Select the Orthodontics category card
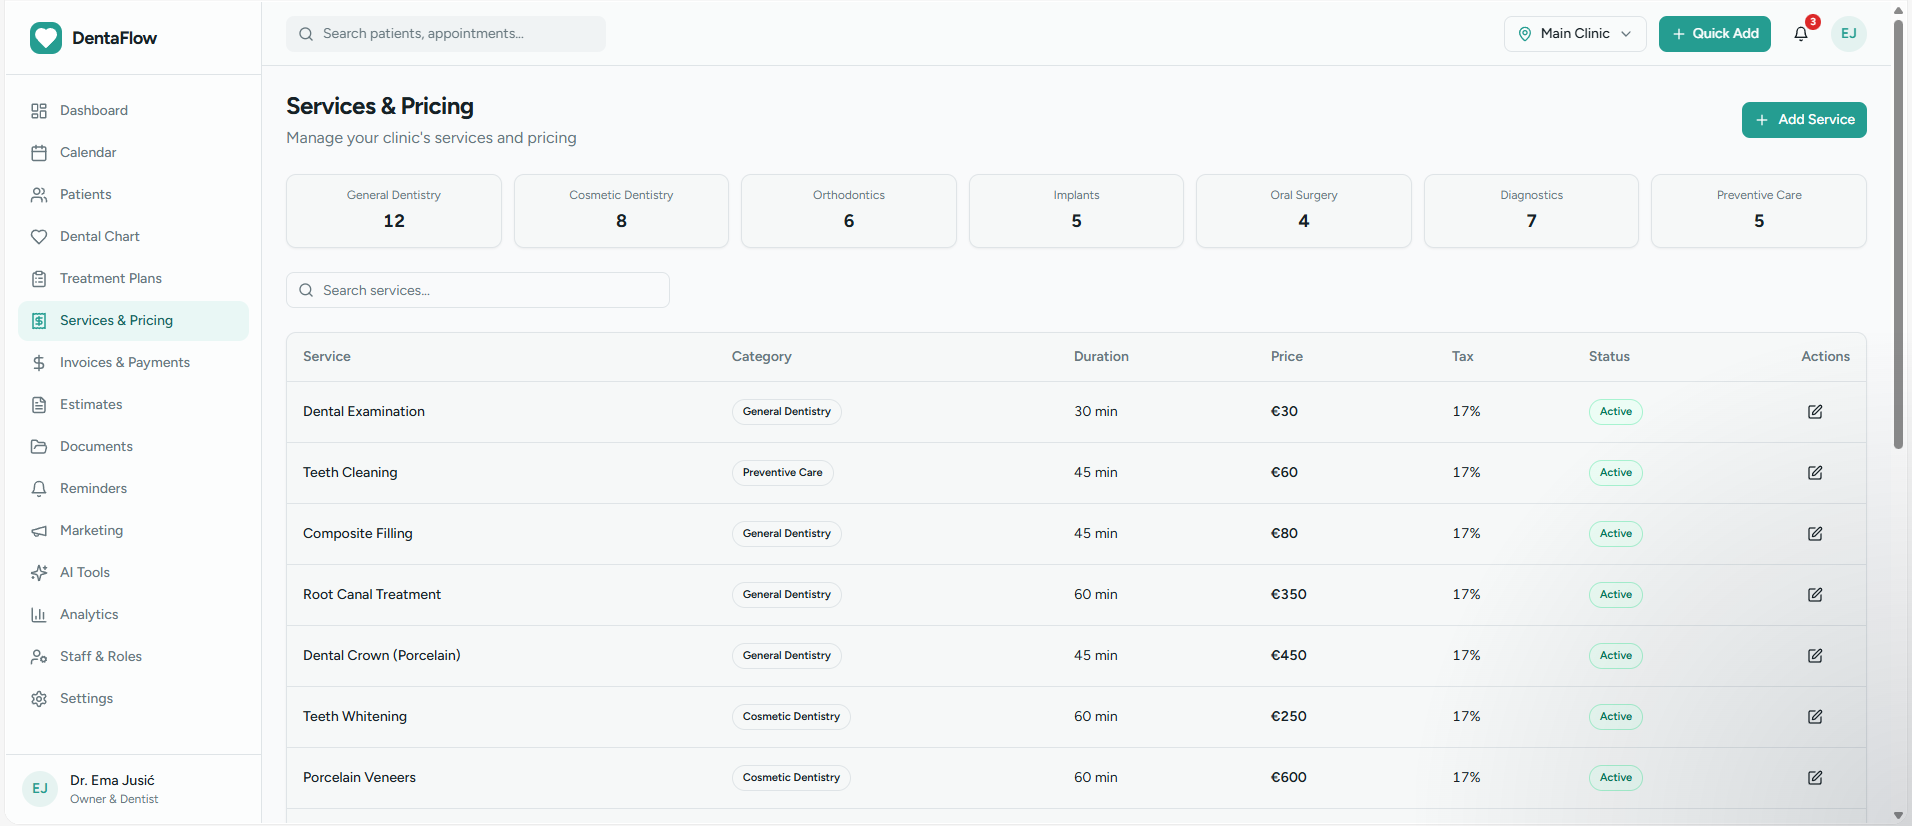This screenshot has height=826, width=1912. (849, 211)
